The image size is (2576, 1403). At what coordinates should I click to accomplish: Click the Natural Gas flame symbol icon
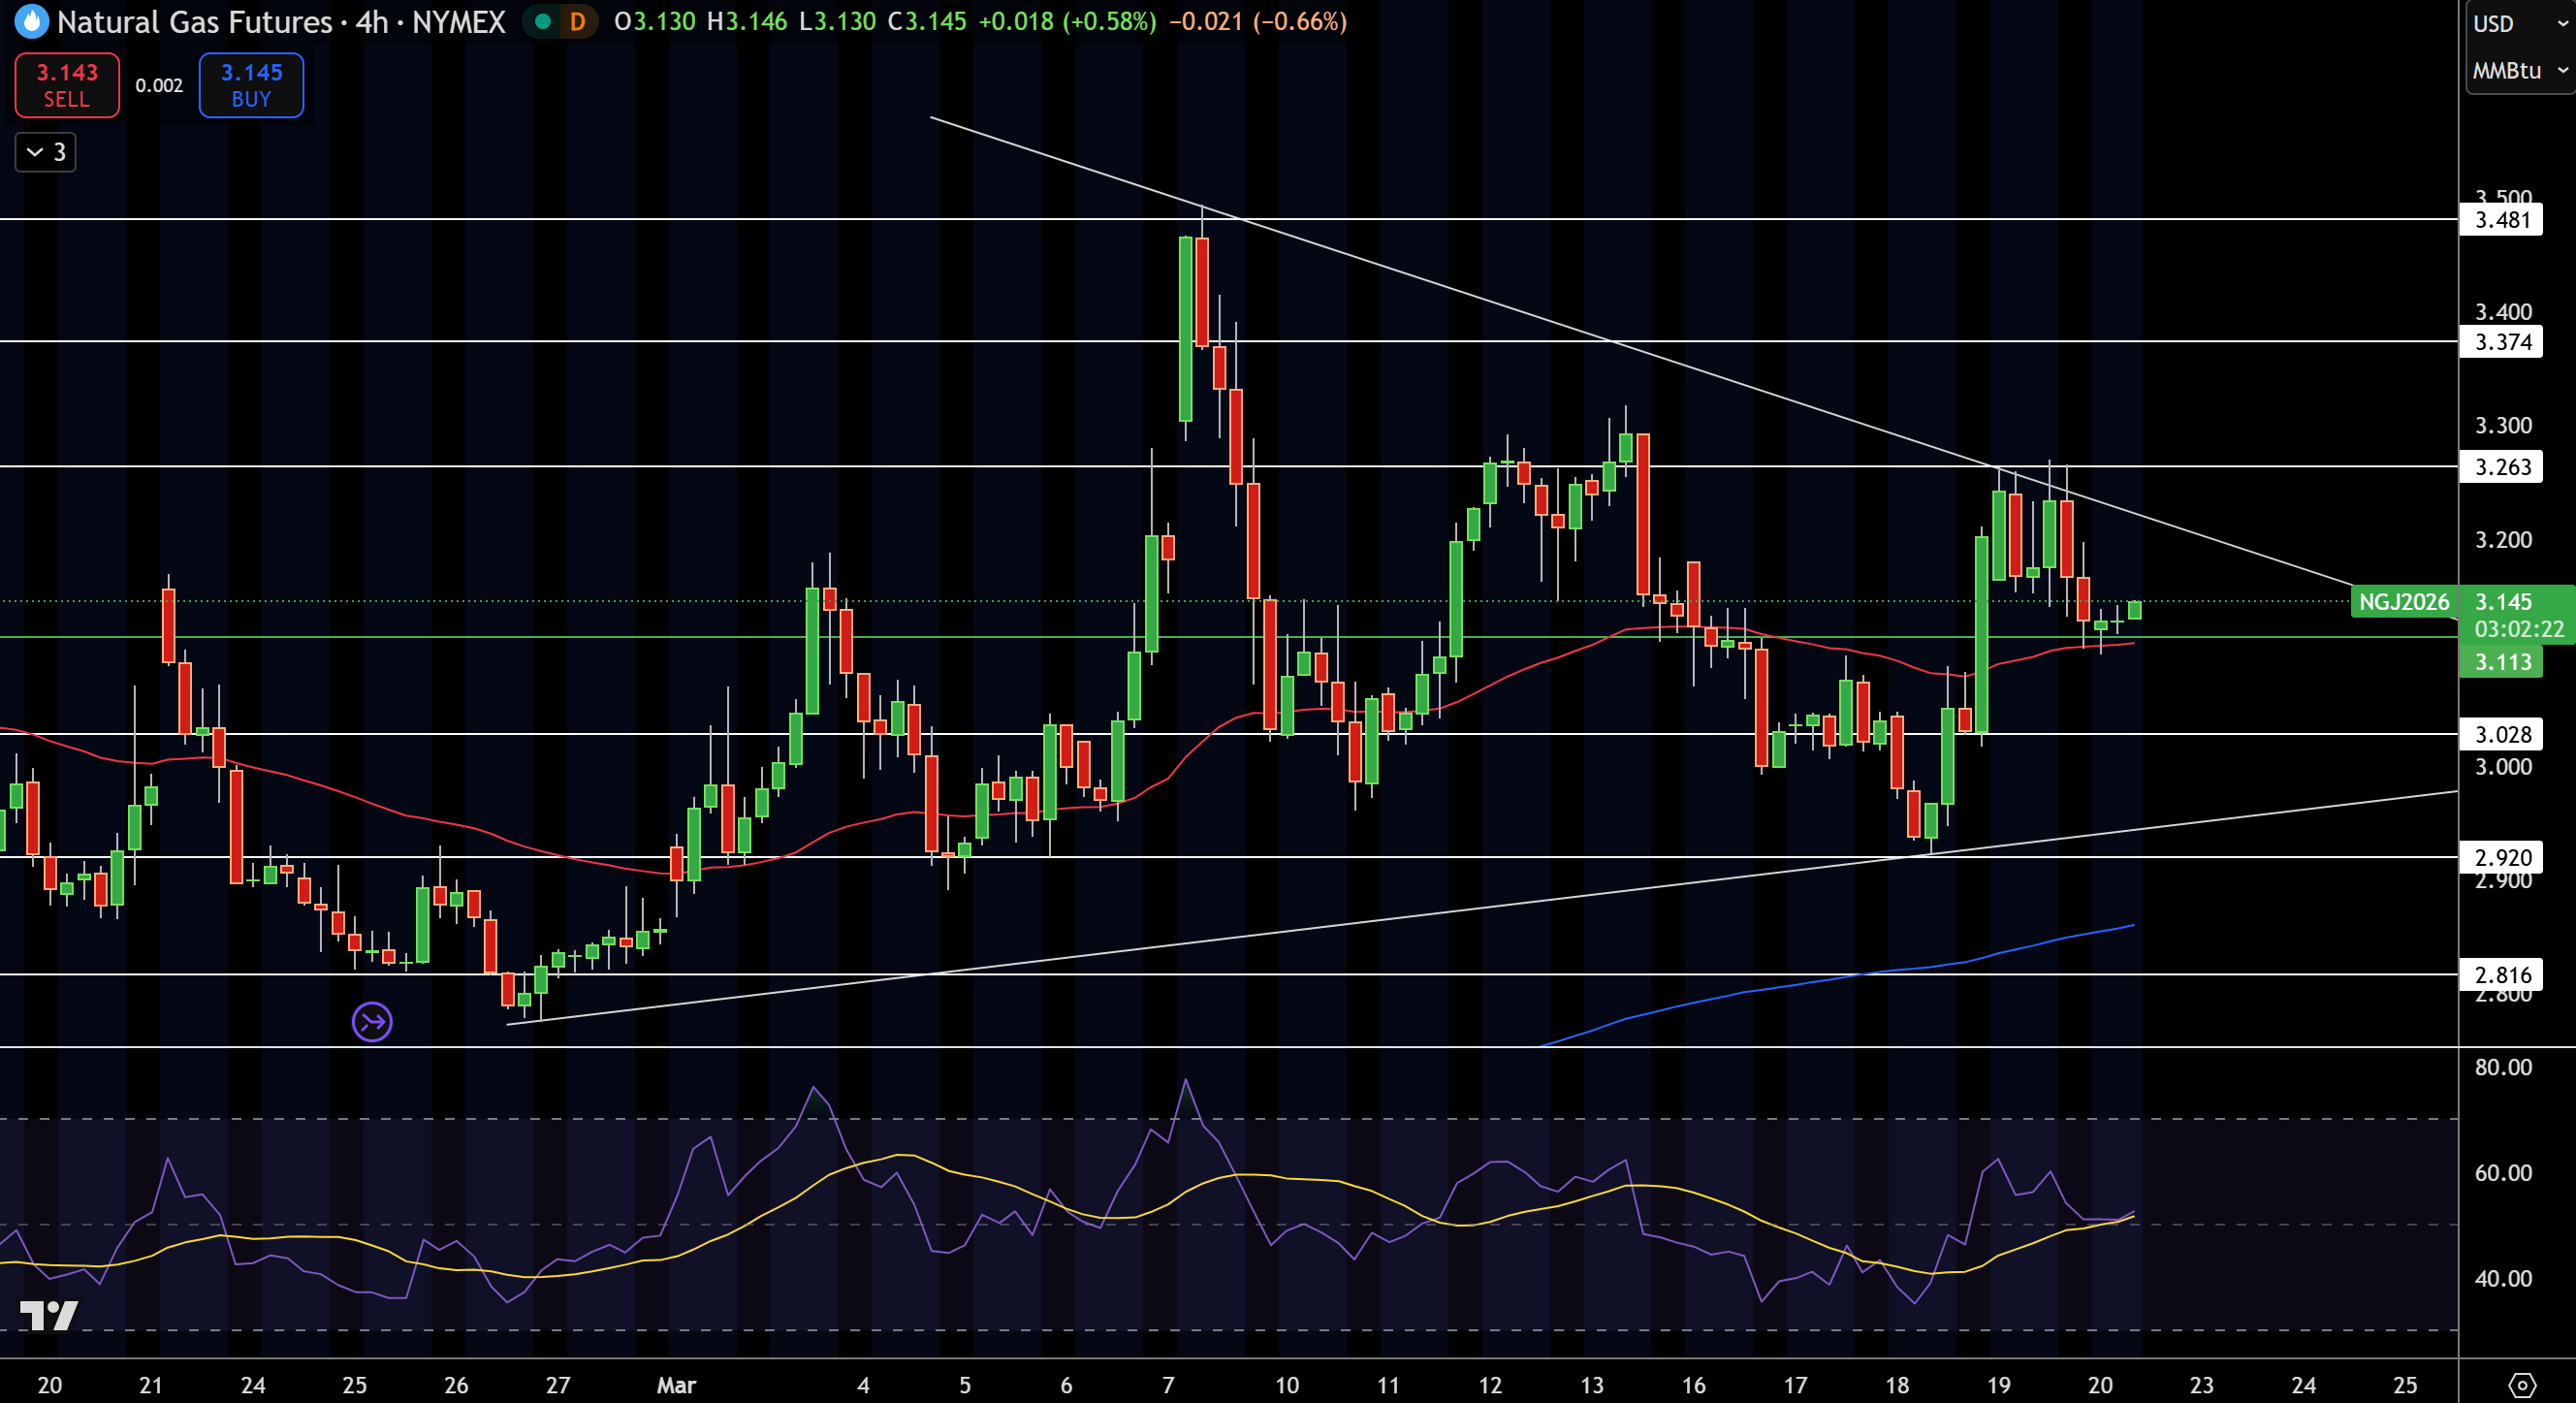(31, 21)
